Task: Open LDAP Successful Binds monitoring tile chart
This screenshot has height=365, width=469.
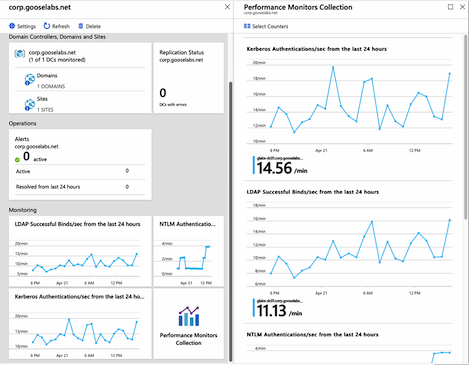Action: point(80,251)
